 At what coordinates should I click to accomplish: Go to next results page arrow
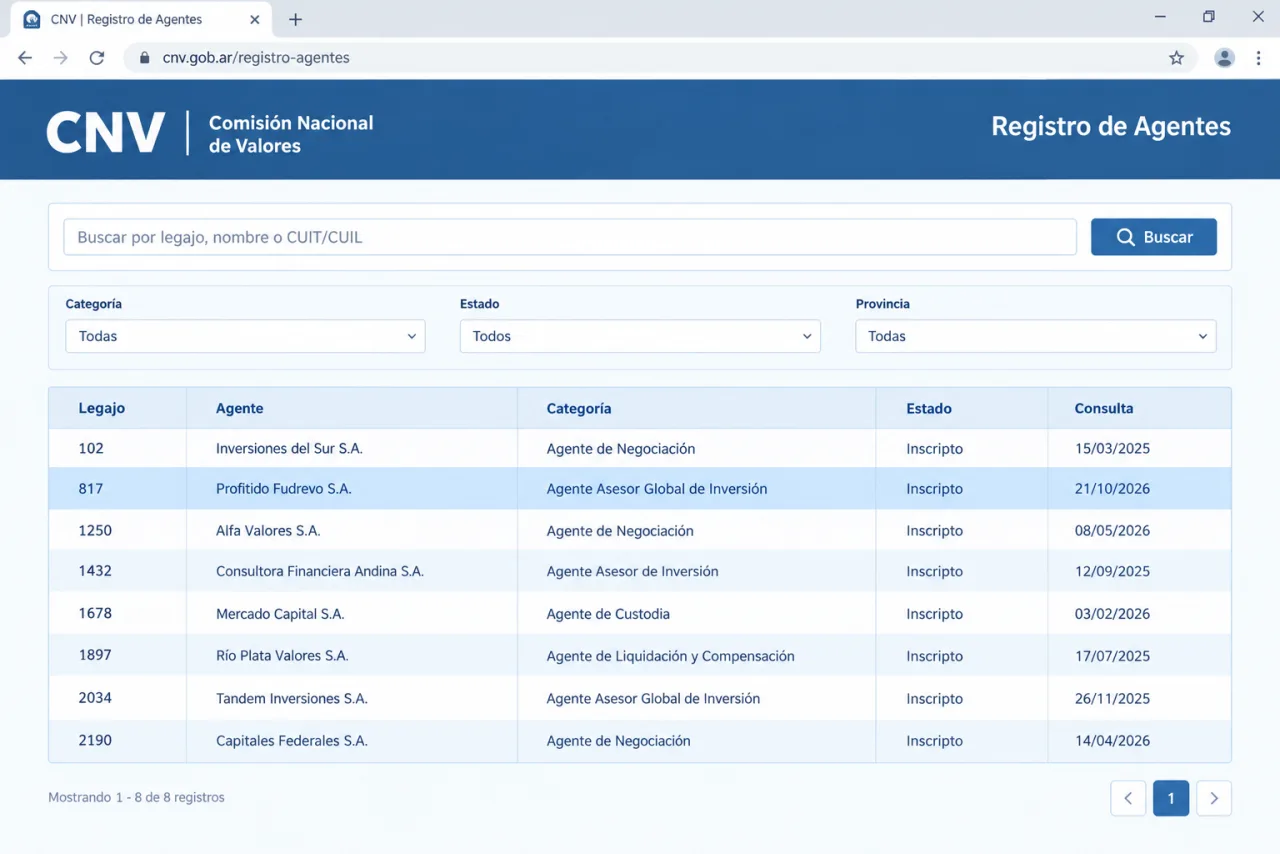coord(1214,798)
